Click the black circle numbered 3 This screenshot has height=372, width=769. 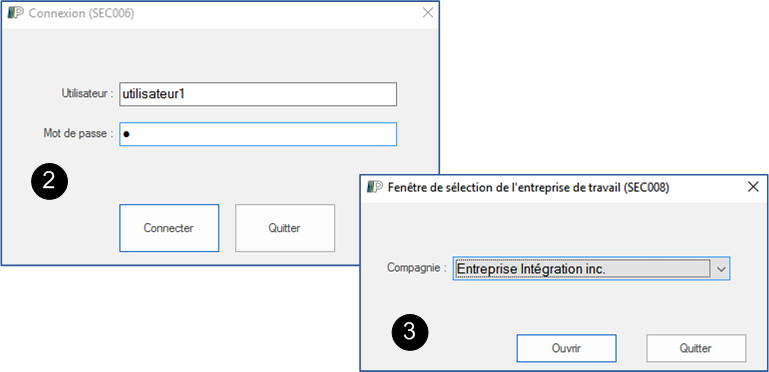click(410, 333)
